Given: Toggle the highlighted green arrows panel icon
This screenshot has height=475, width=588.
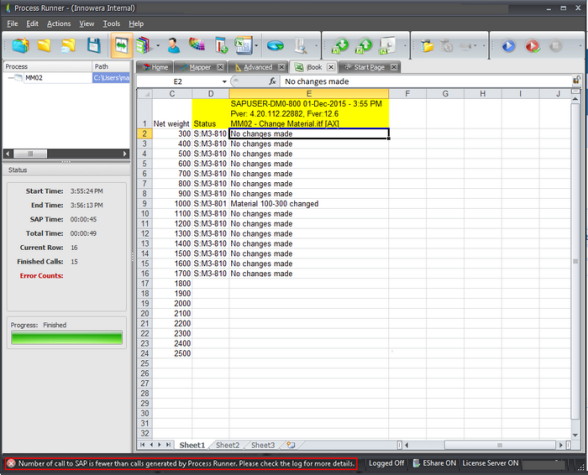Looking at the screenshot, I should point(122,46).
